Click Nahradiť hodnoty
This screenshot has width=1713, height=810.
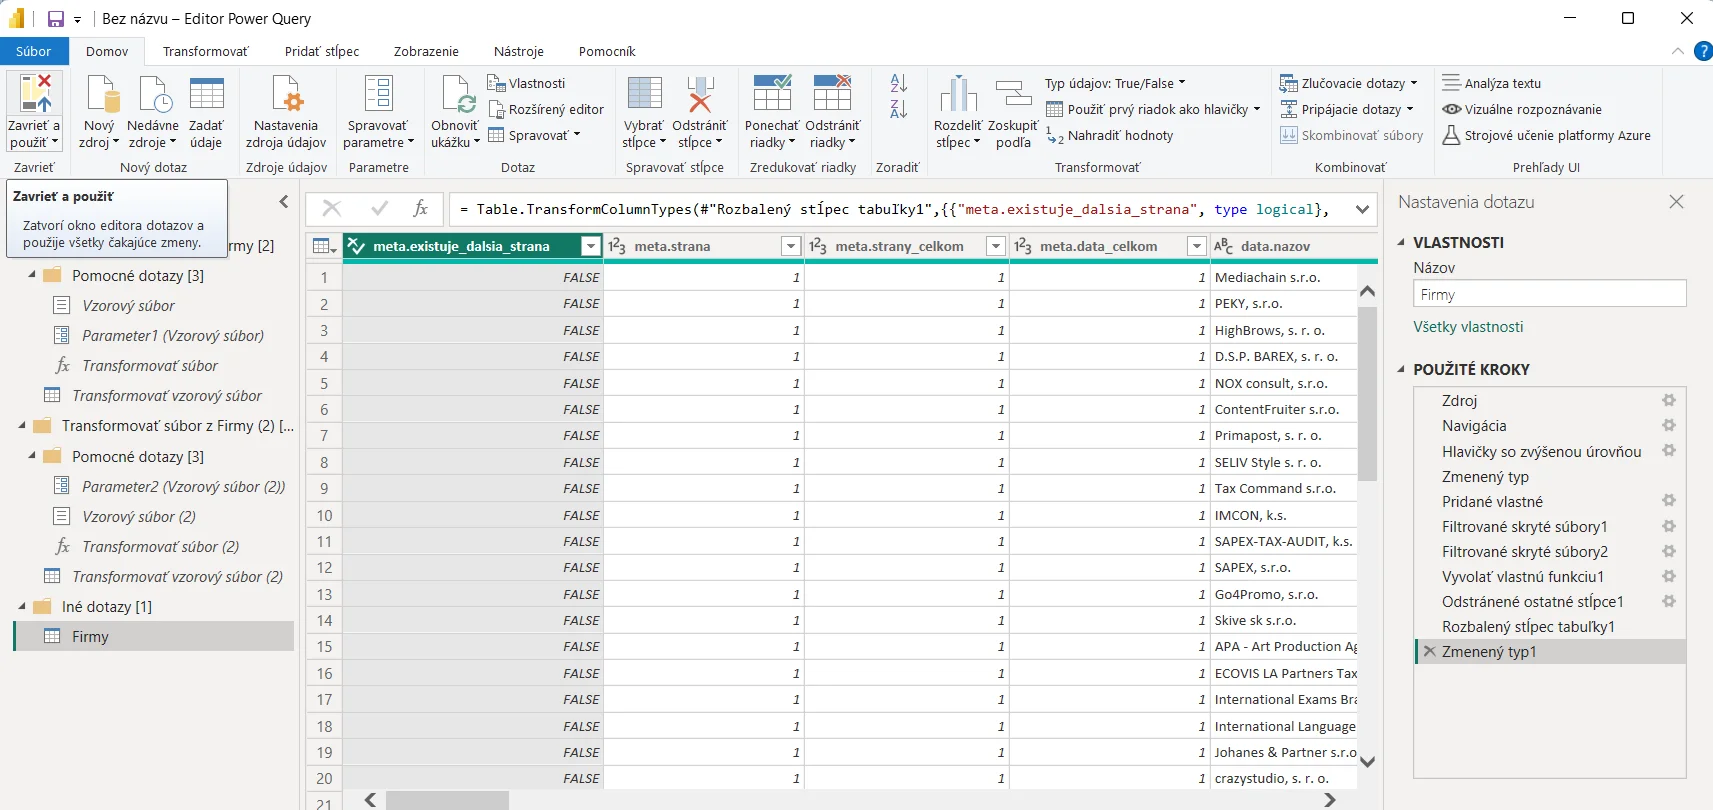(x=1110, y=135)
